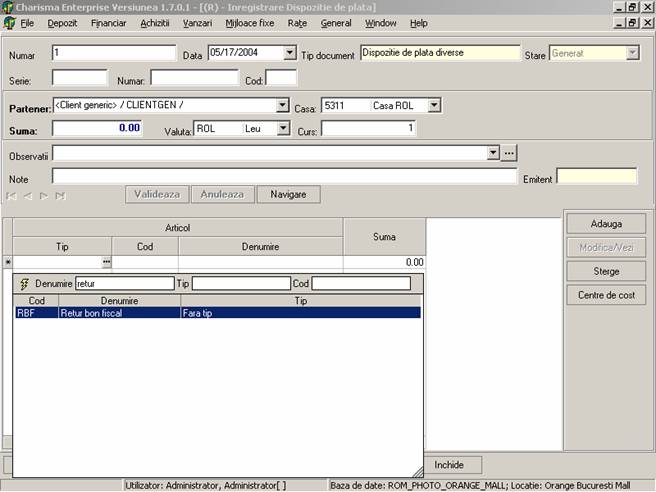This screenshot has width=656, height=492.
Task: Click the Cod field beside Numar
Action: point(281,78)
